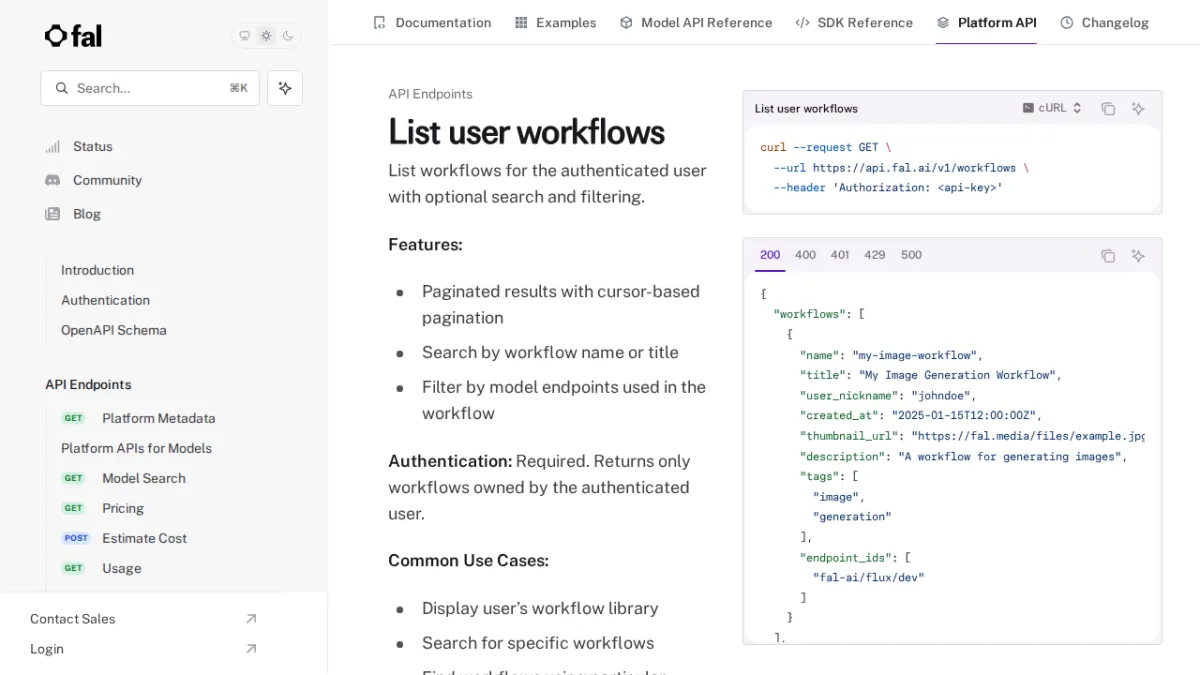This screenshot has width=1200, height=675.
Task: Open the OpenAPI Schema page
Action: tap(114, 330)
